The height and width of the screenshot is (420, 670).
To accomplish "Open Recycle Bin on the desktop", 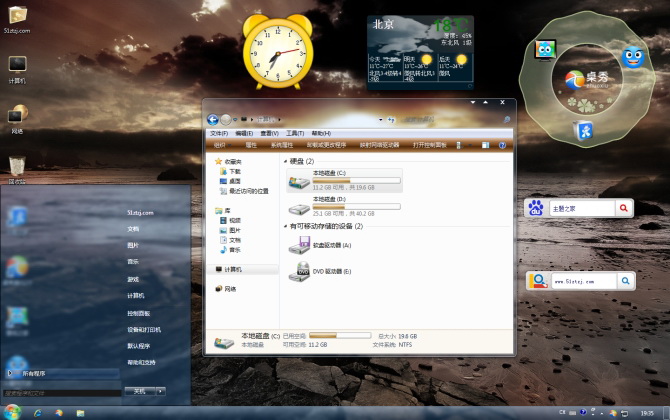I will click(x=17, y=166).
